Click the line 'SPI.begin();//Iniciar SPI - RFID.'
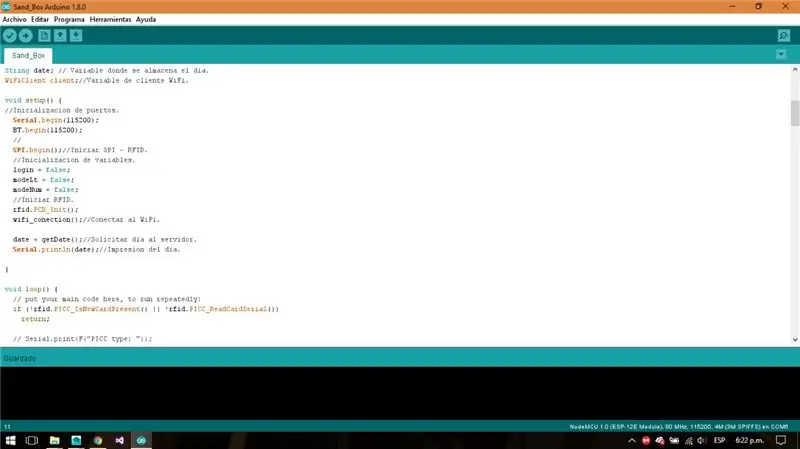This screenshot has height=449, width=800. pos(80,150)
